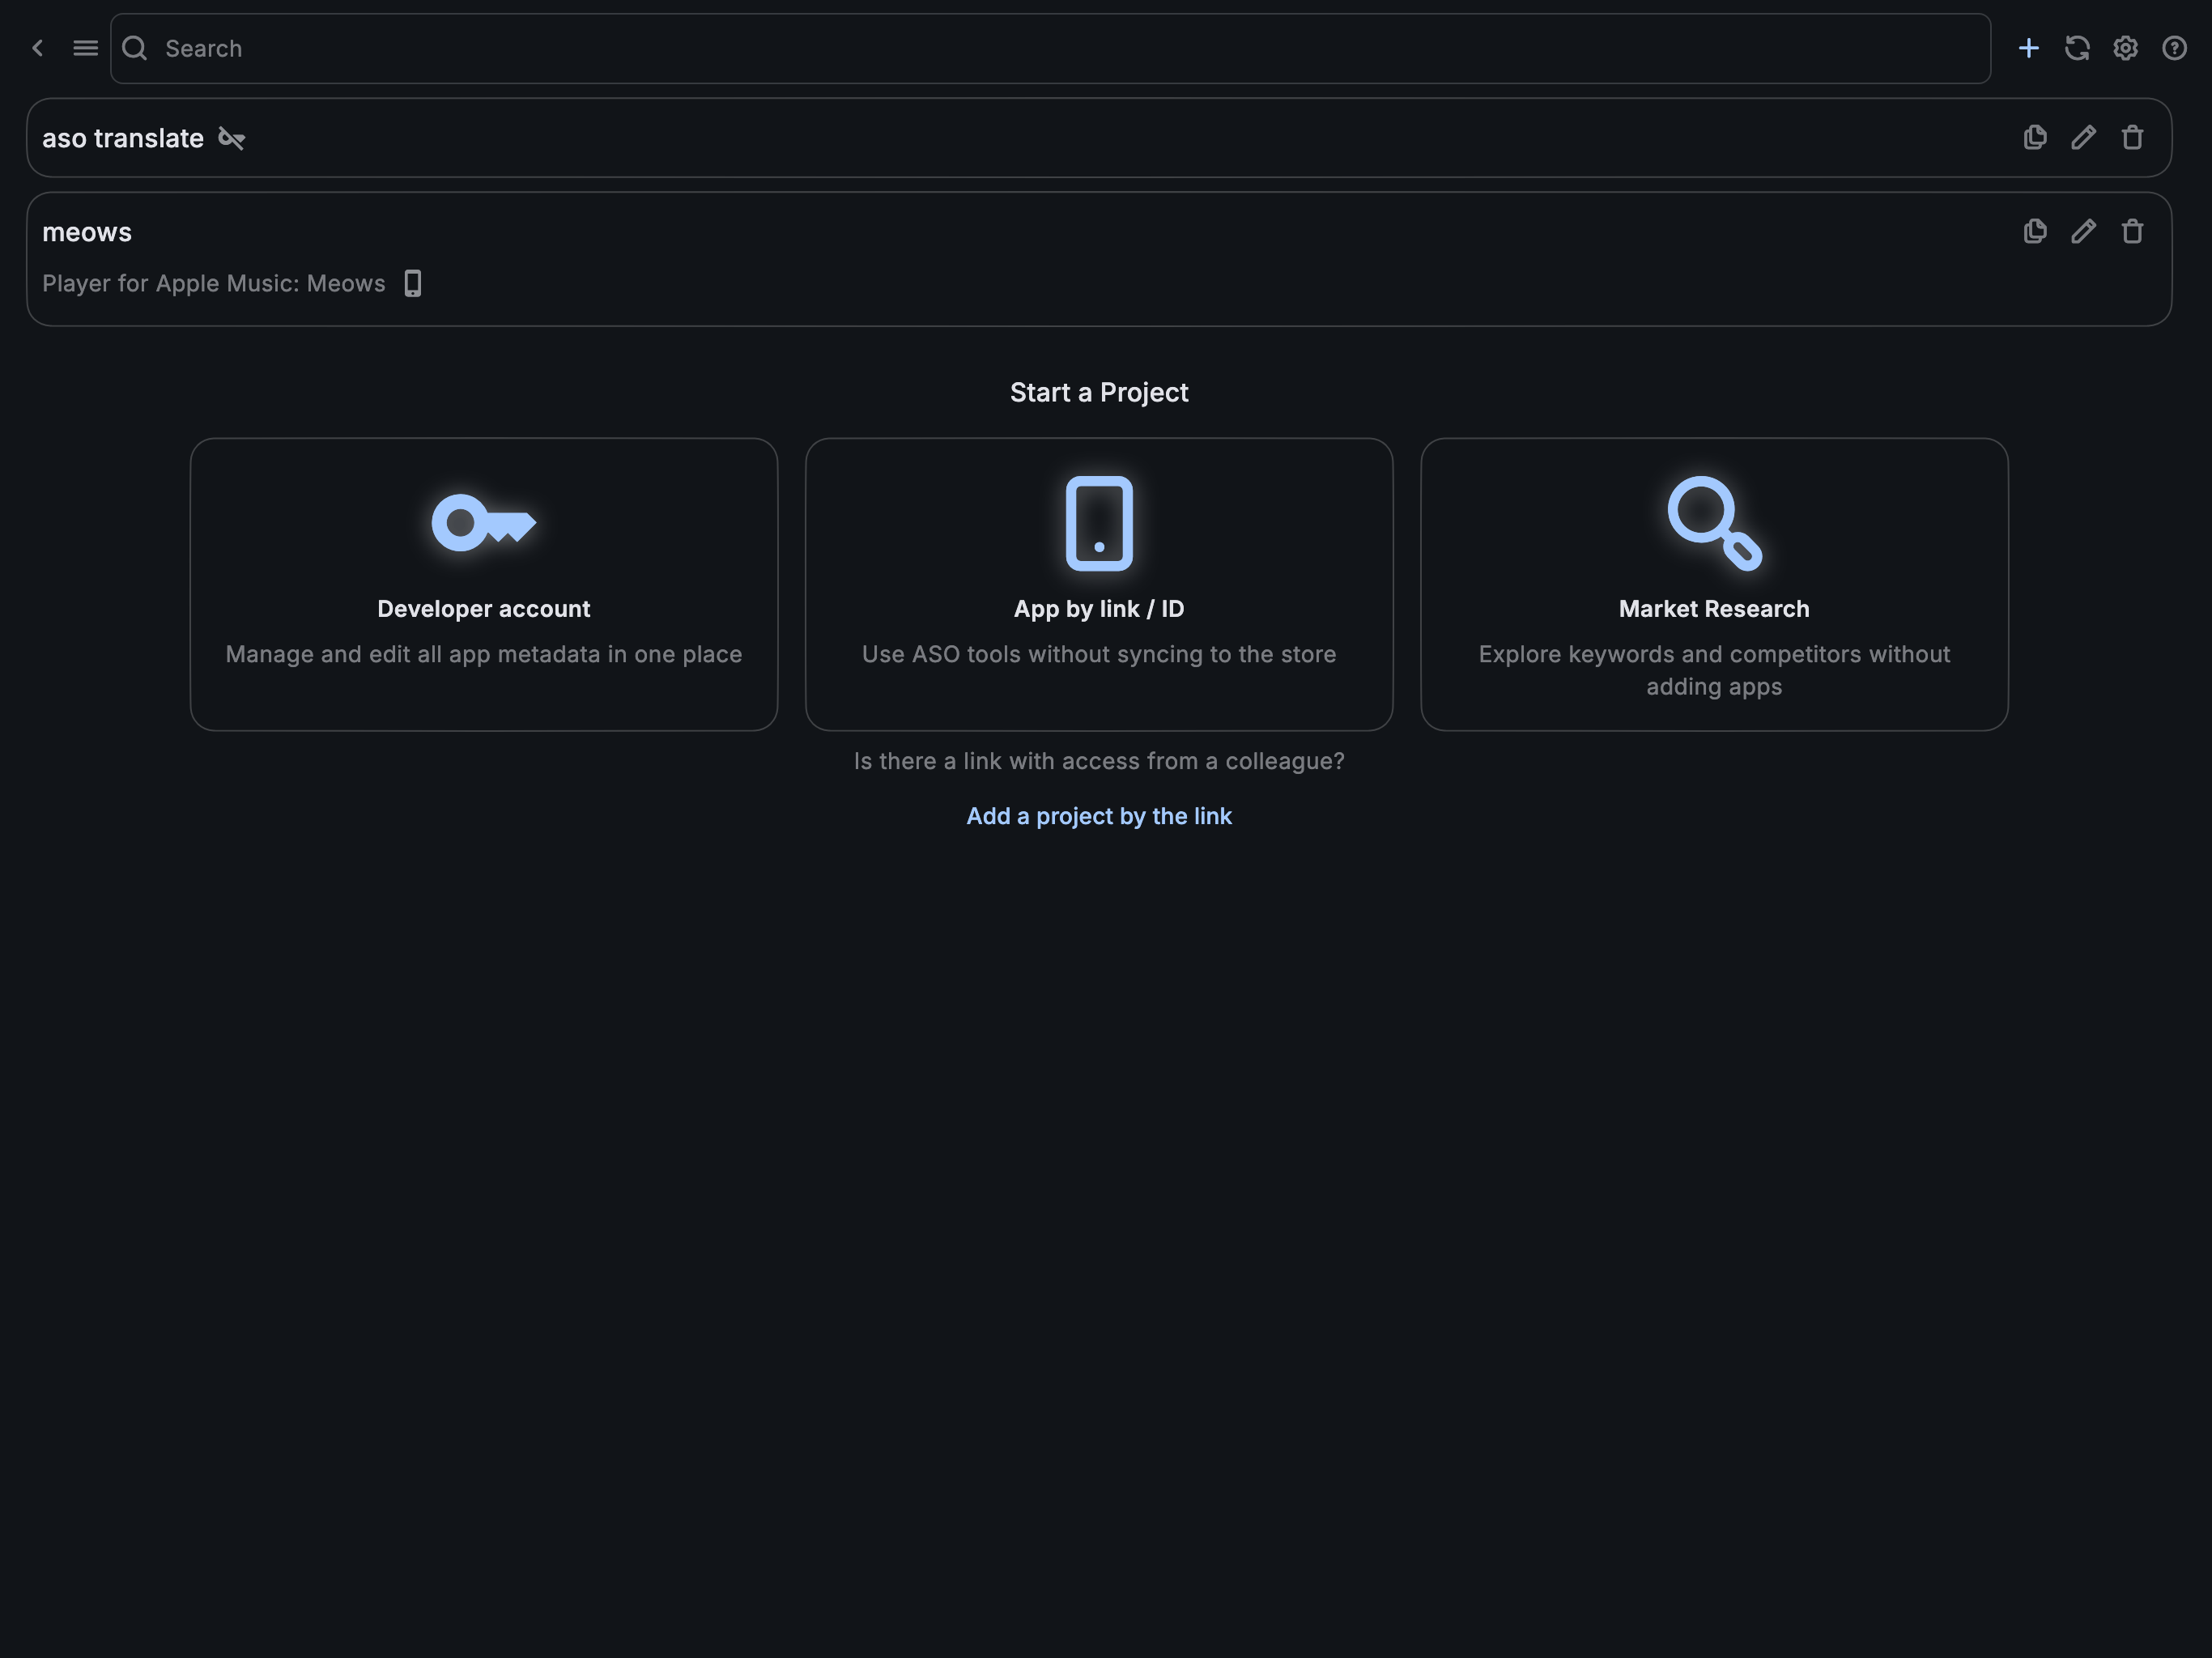The width and height of the screenshot is (2212, 1658).
Task: Click the Search input field
Action: (1050, 48)
